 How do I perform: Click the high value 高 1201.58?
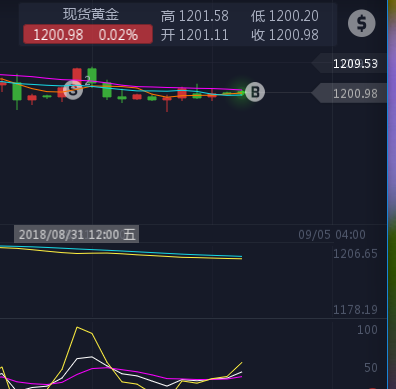195,16
